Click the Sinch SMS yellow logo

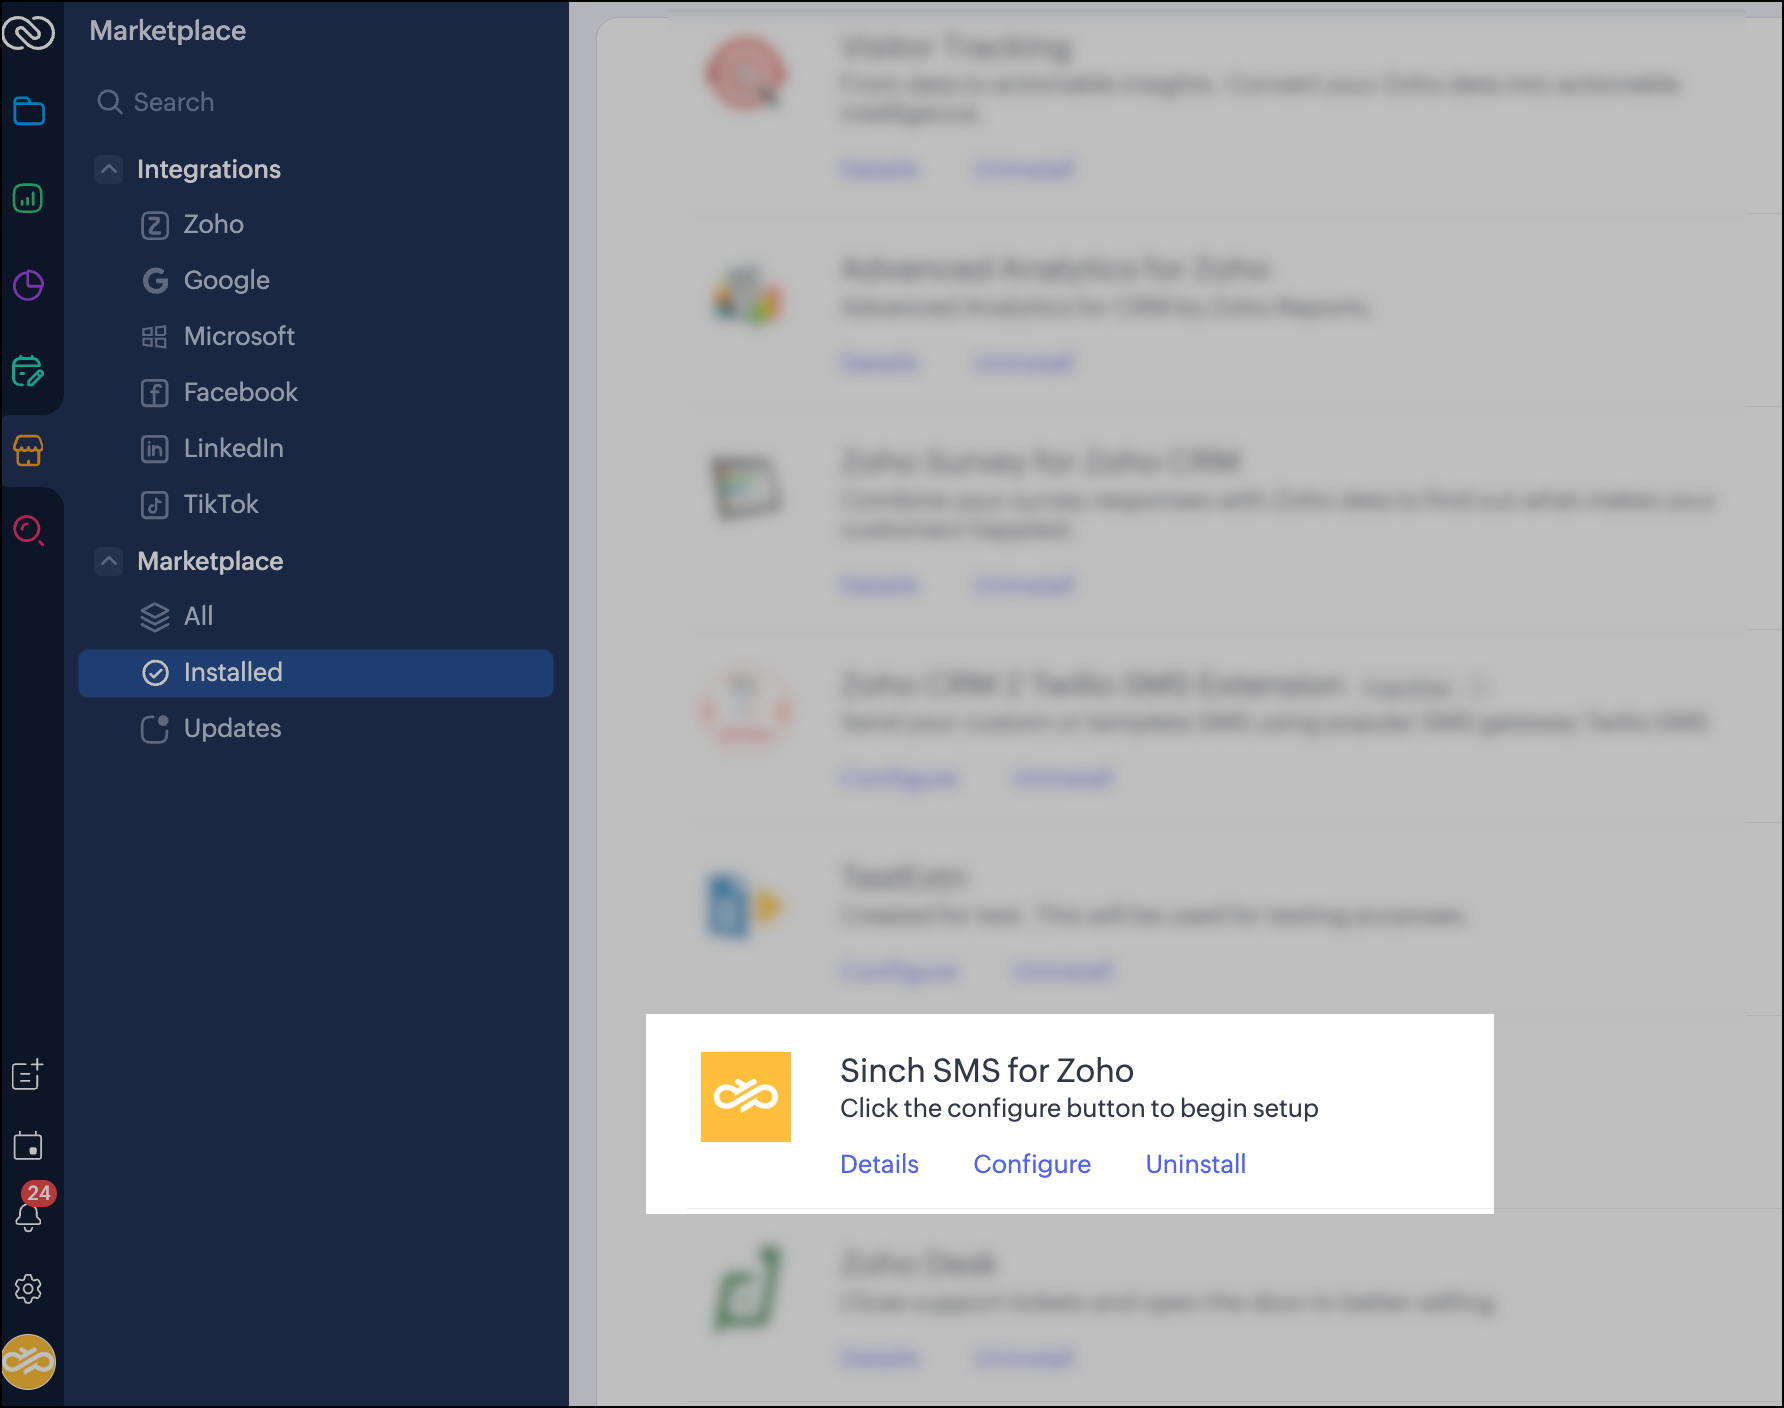(746, 1097)
